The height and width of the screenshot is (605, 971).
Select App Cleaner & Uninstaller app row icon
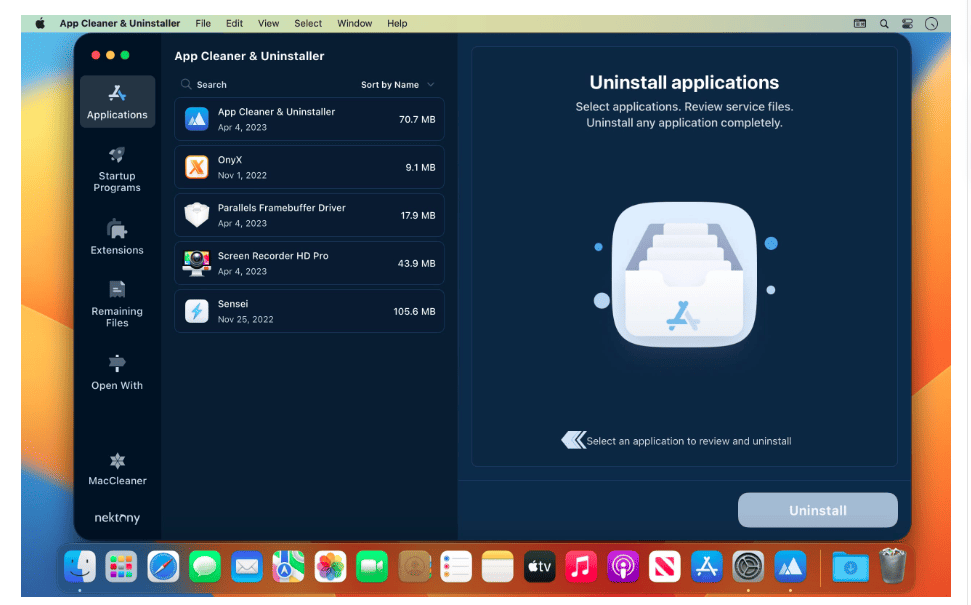[197, 119]
